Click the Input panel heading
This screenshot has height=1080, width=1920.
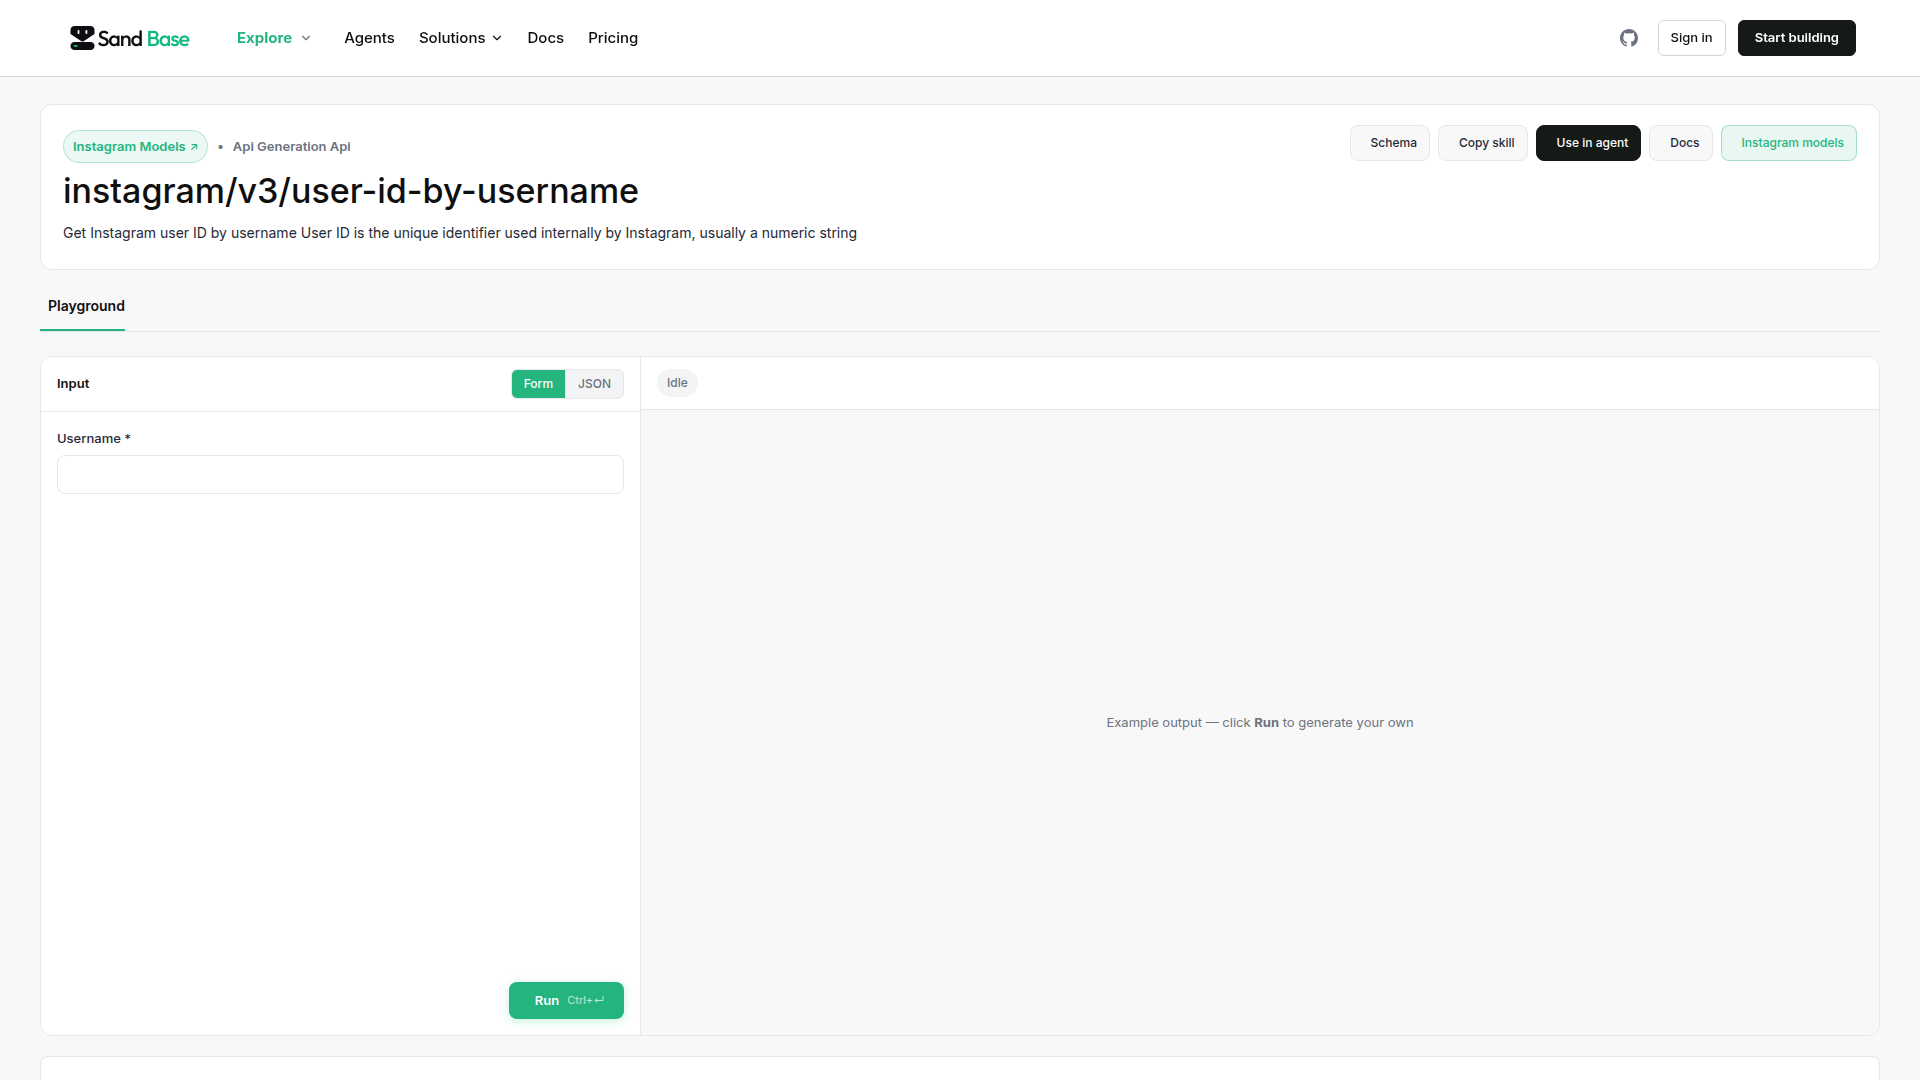[x=73, y=384]
